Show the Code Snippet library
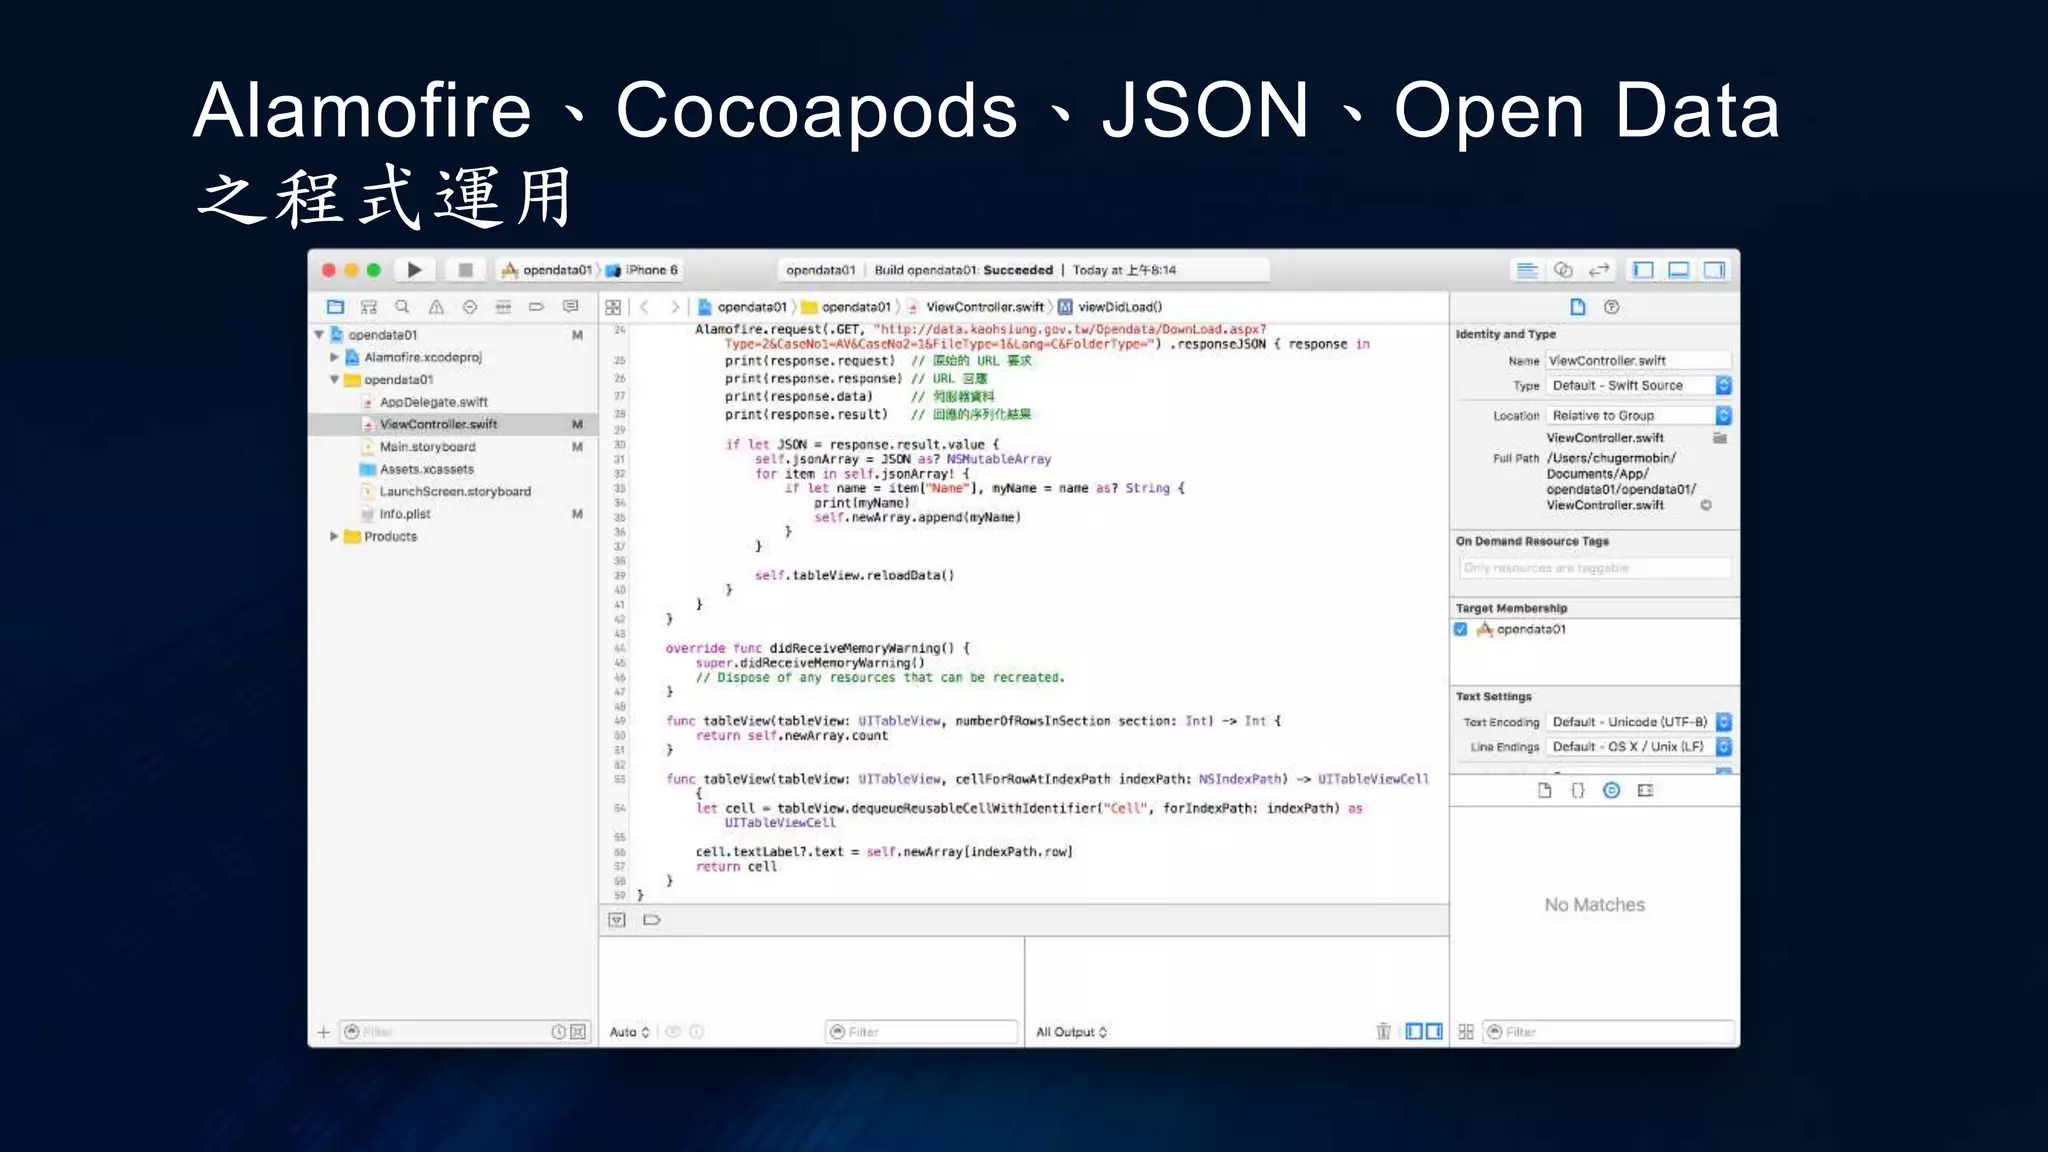Screen dimensions: 2048x1152 coord(1578,790)
